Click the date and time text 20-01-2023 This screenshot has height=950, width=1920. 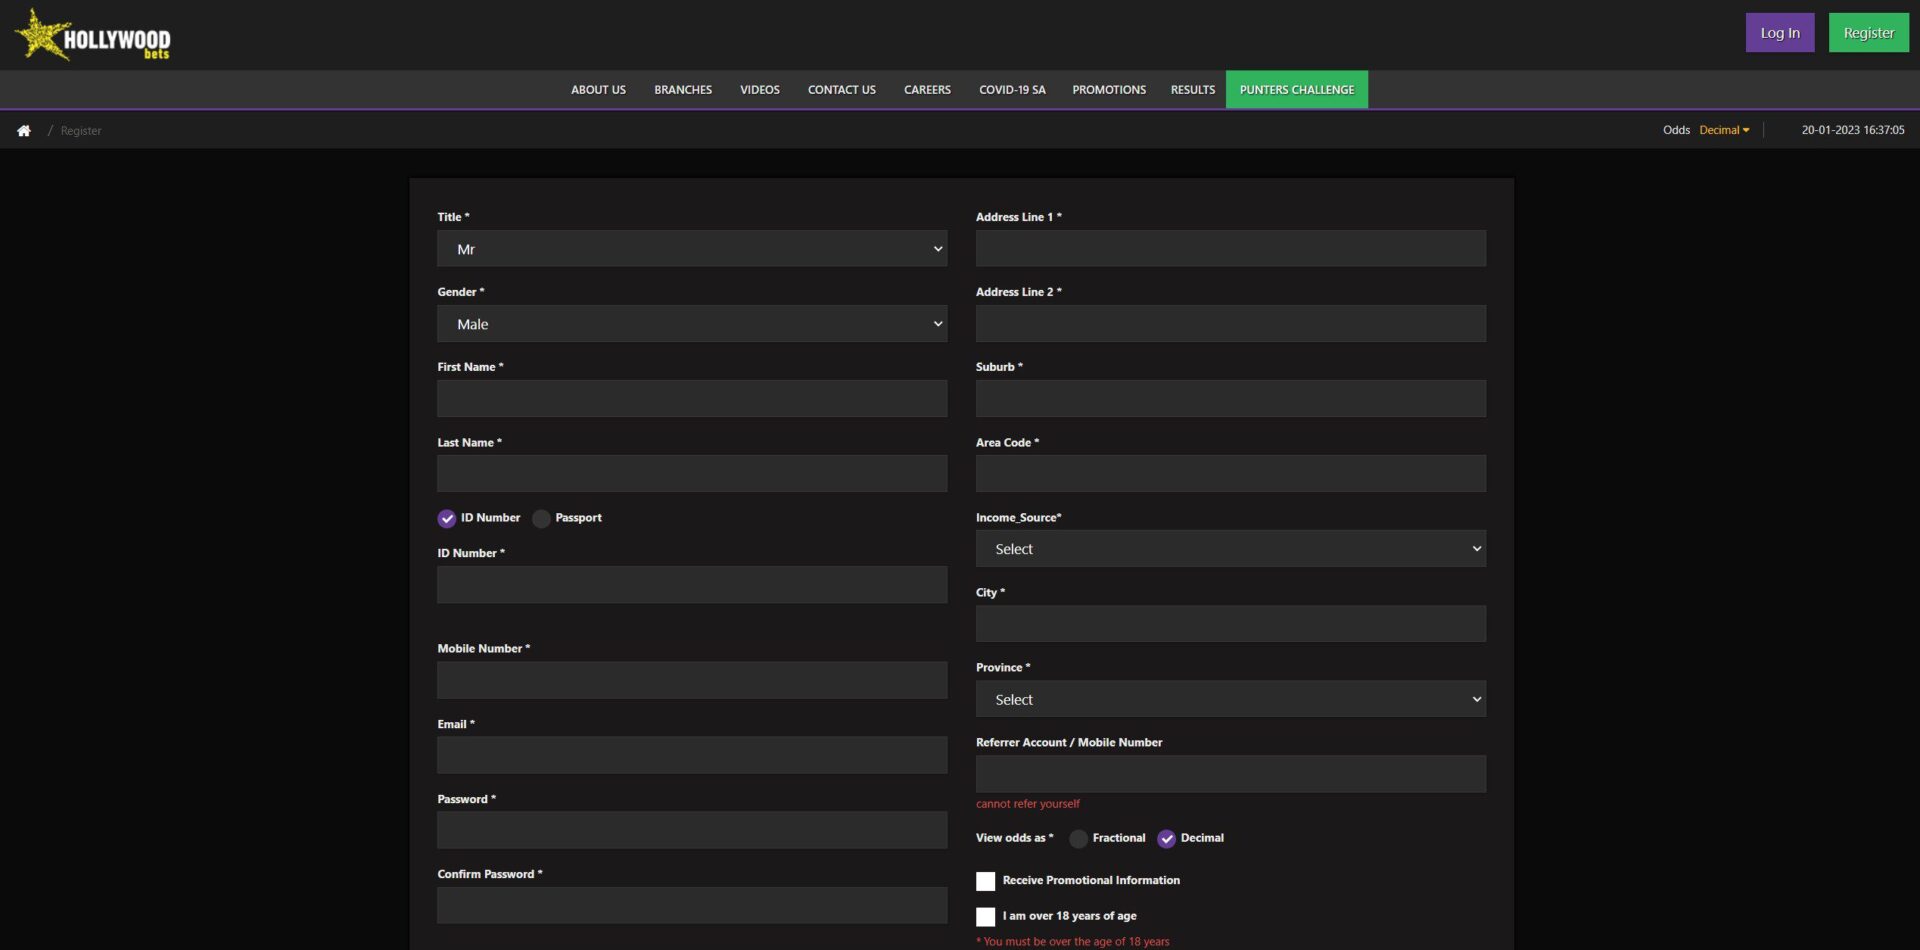click(1853, 130)
